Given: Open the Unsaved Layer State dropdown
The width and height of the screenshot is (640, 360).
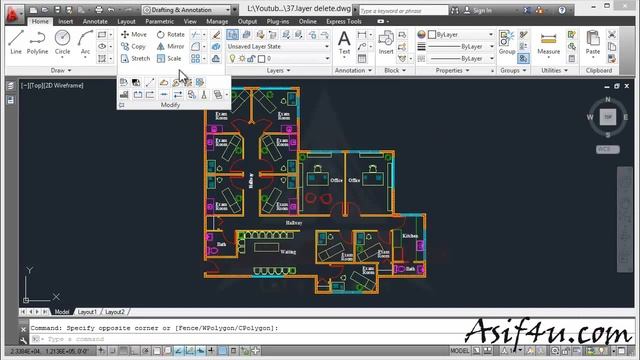Looking at the screenshot, I should pyautogui.click(x=278, y=47).
